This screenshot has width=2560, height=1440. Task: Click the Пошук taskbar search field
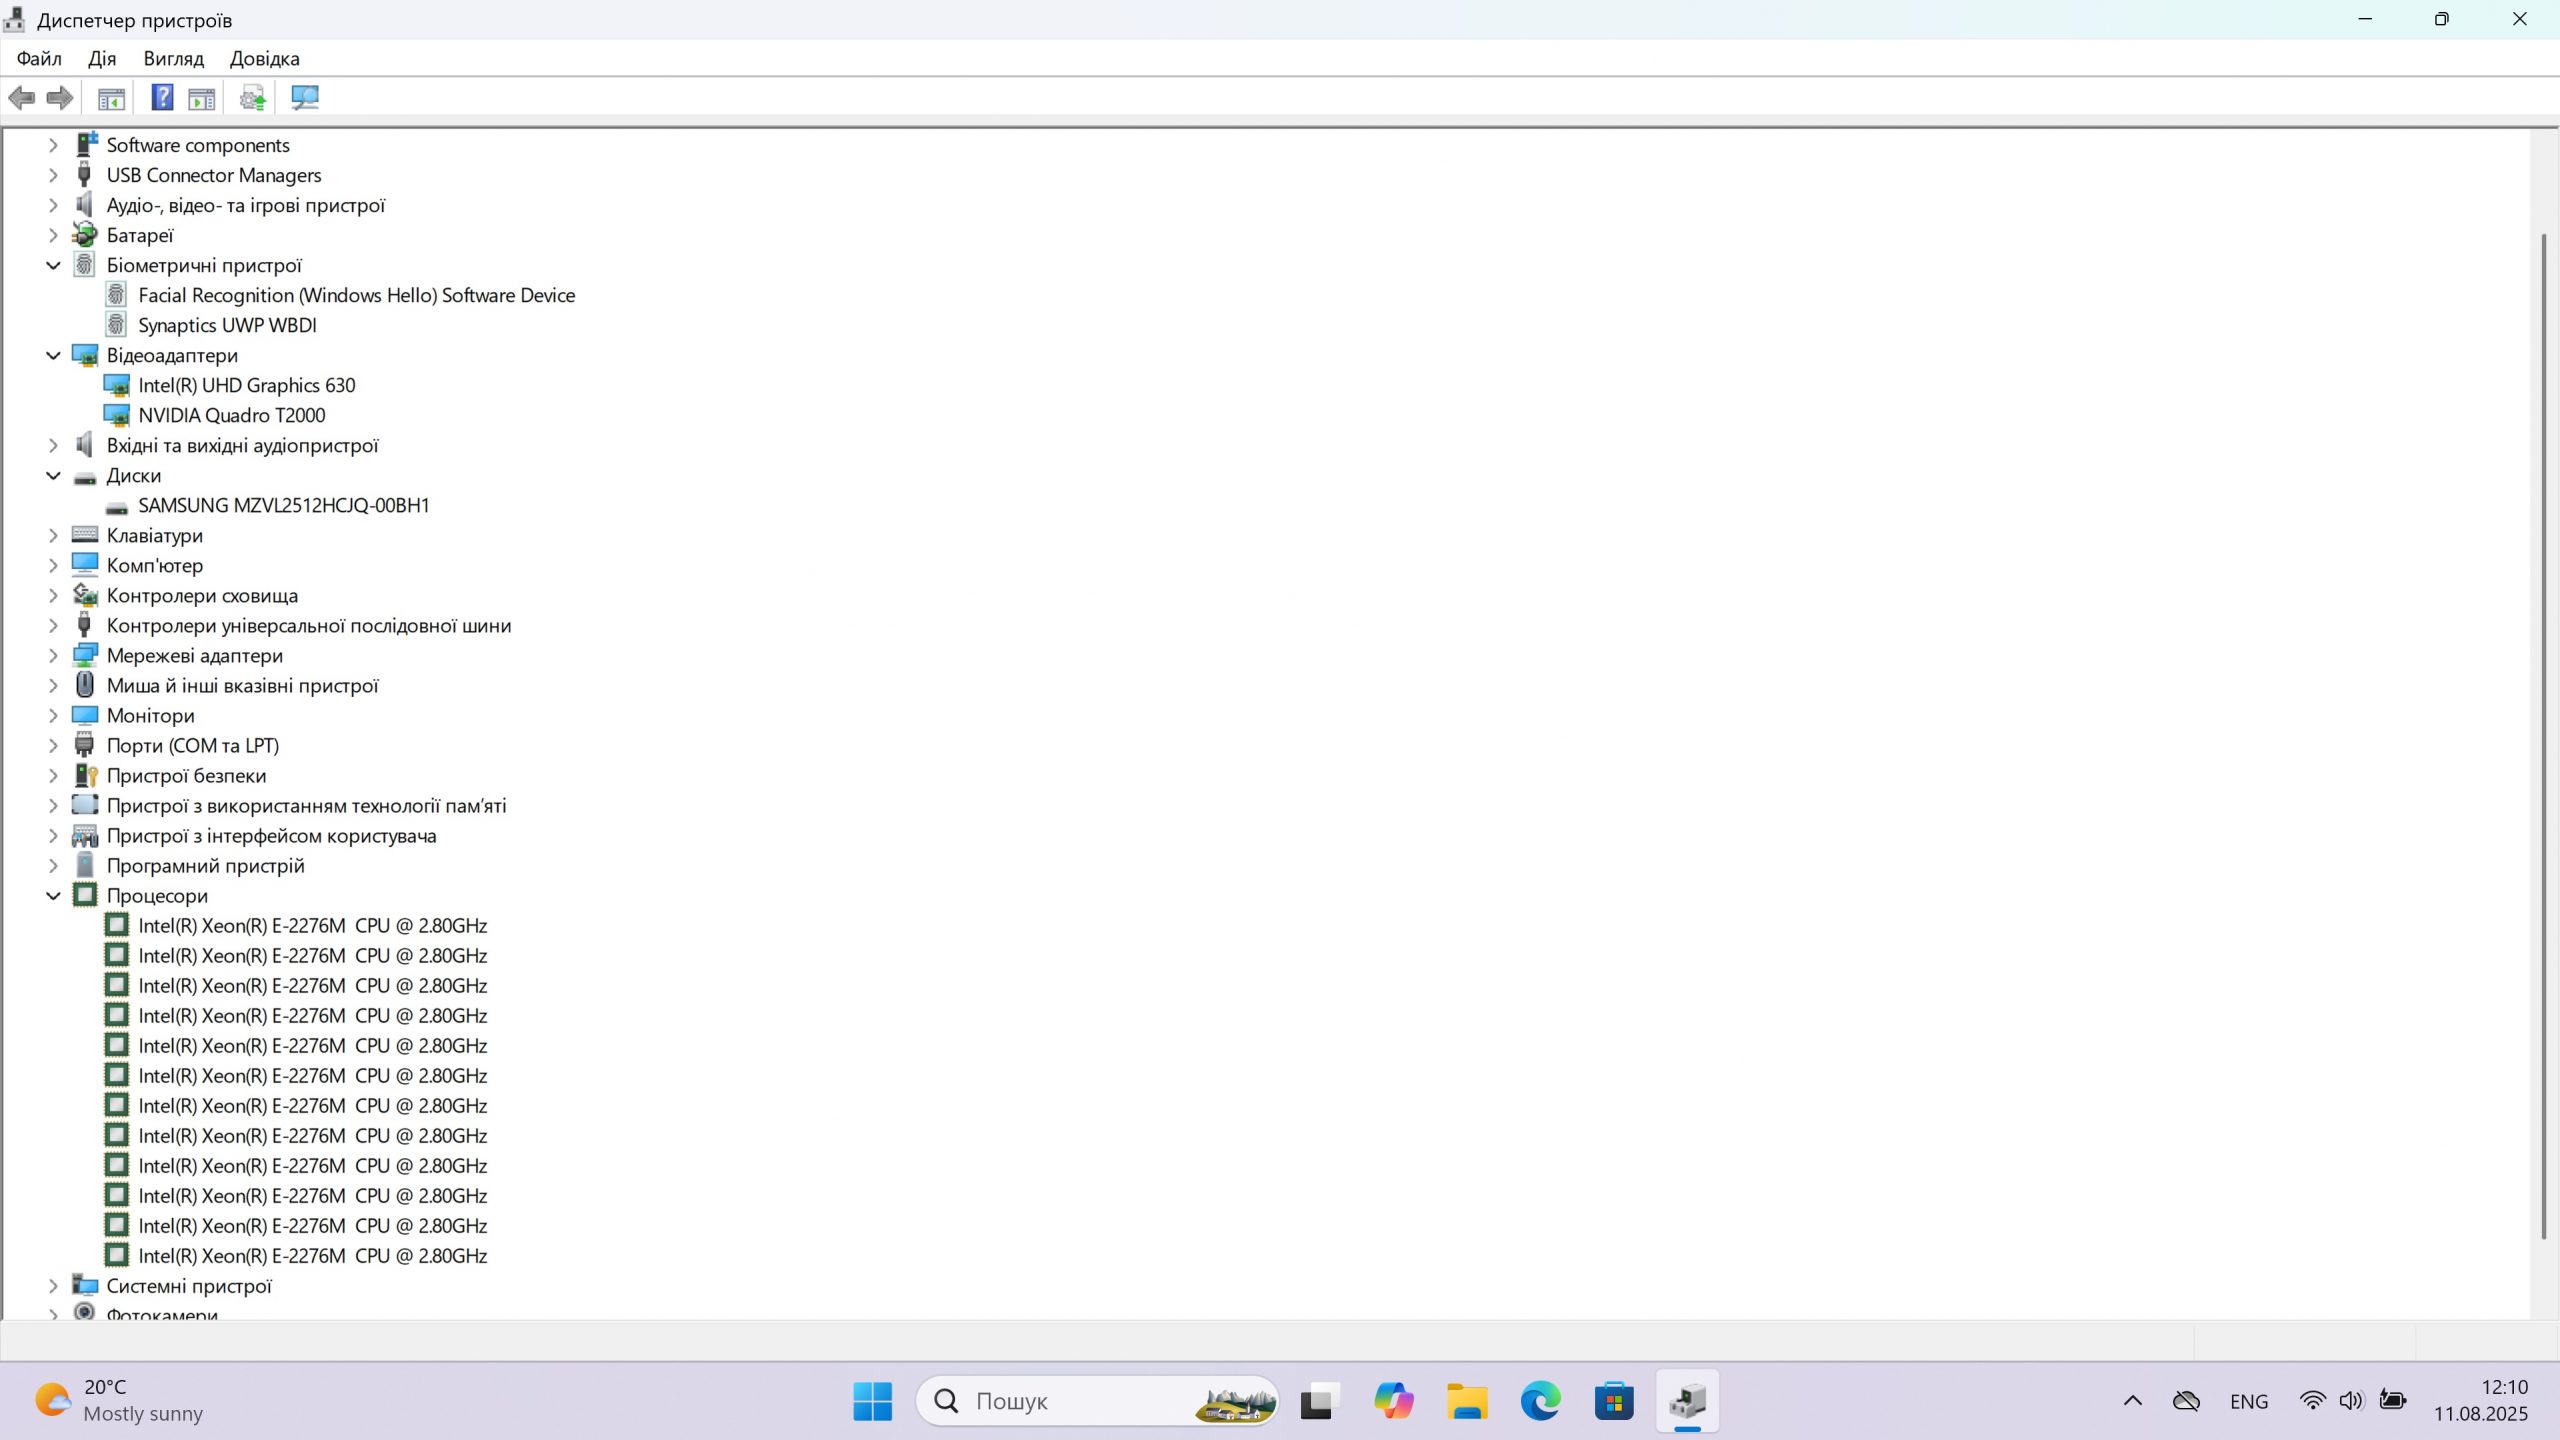tap(1097, 1401)
